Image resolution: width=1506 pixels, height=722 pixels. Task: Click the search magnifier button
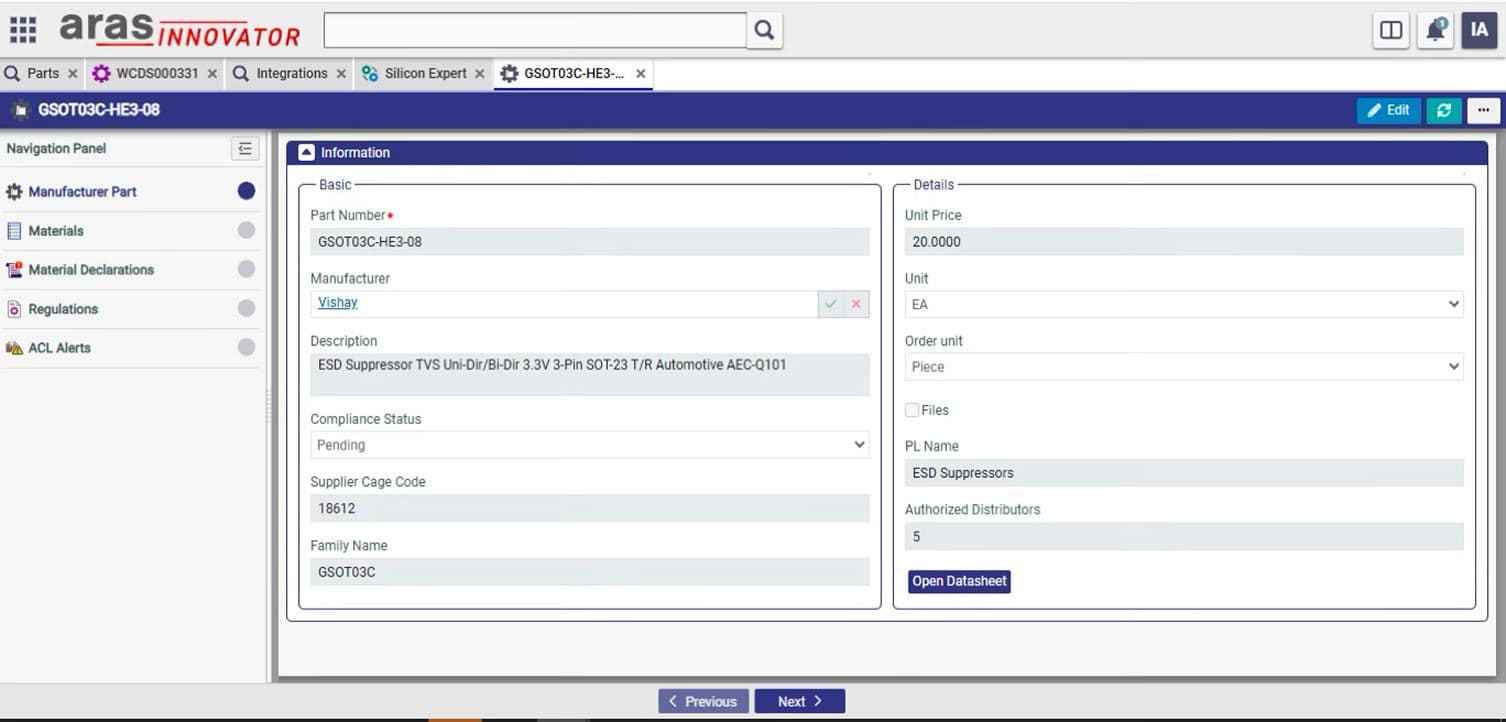pos(764,30)
